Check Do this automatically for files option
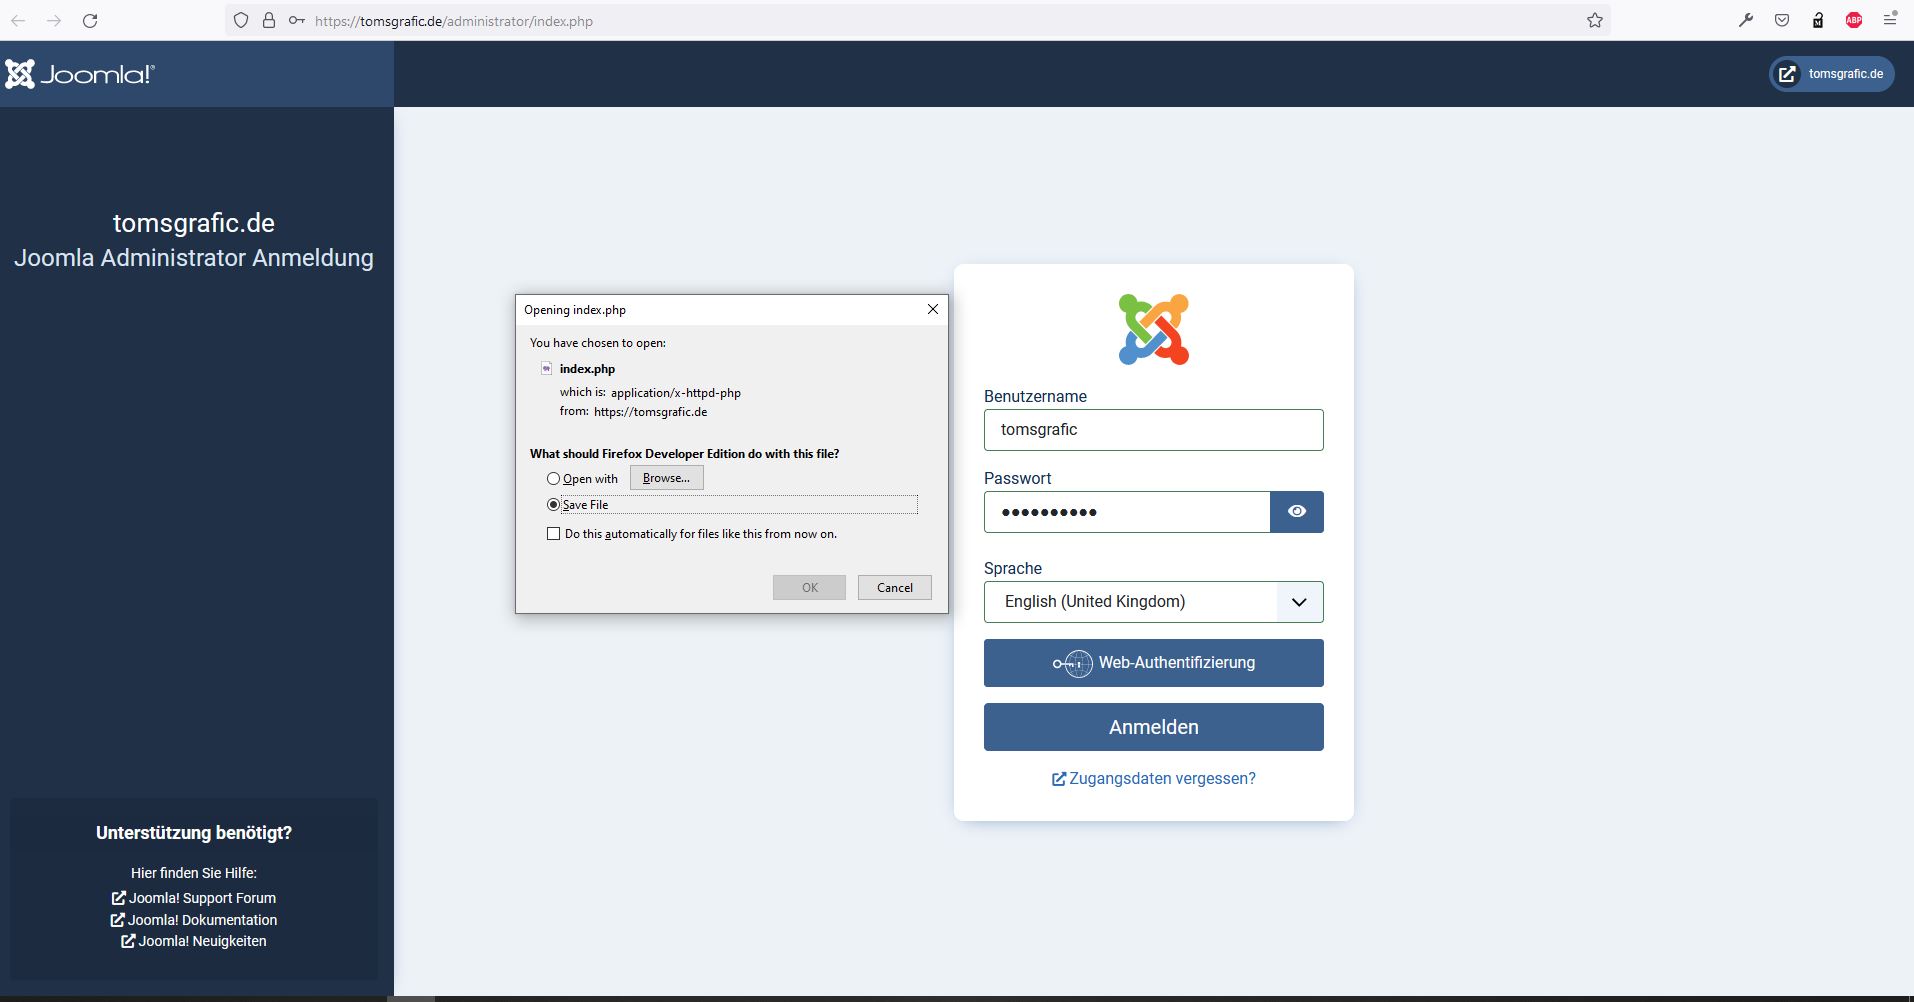This screenshot has width=1914, height=1002. 553,534
